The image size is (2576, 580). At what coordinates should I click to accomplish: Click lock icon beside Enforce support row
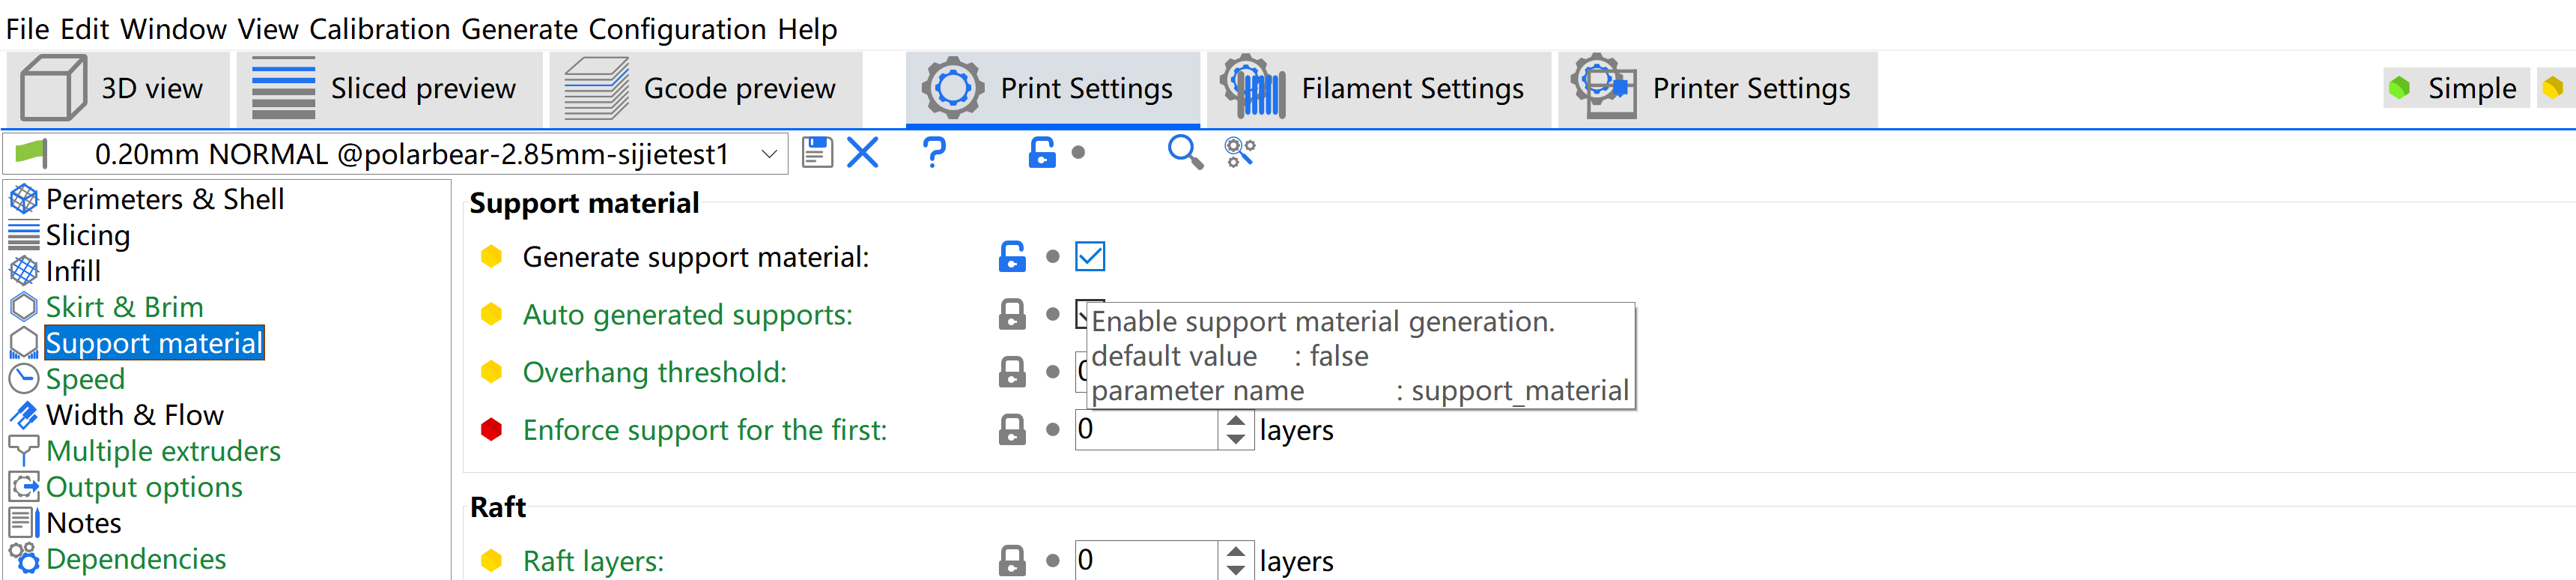(1012, 430)
